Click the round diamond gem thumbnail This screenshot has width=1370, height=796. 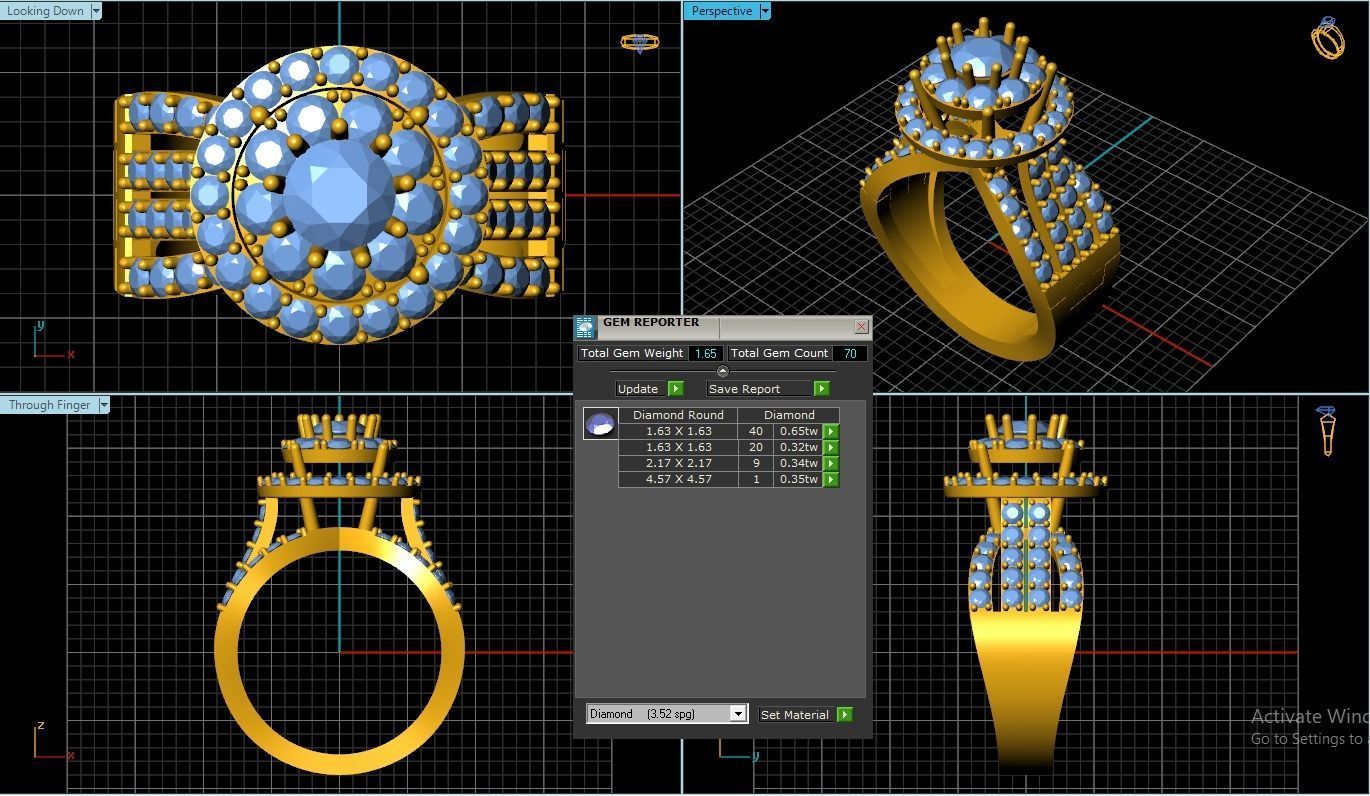[600, 424]
